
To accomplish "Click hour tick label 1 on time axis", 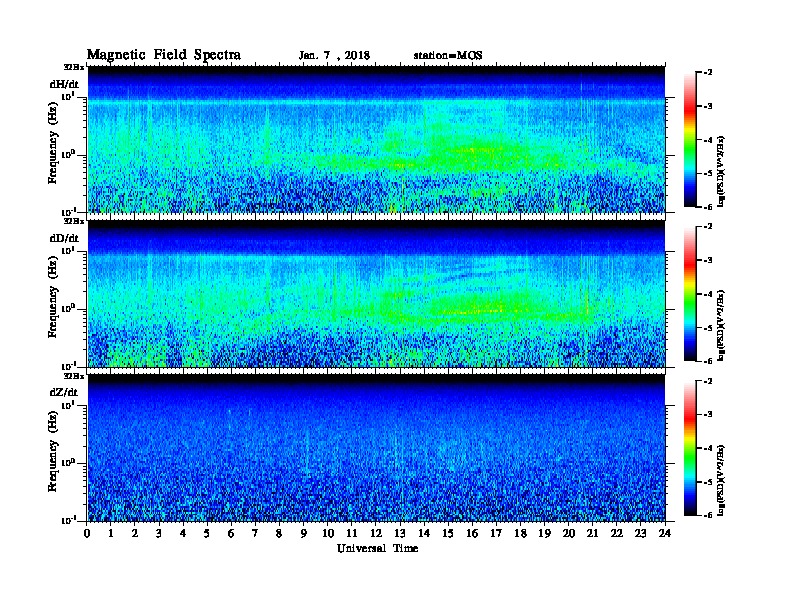I will [x=111, y=534].
